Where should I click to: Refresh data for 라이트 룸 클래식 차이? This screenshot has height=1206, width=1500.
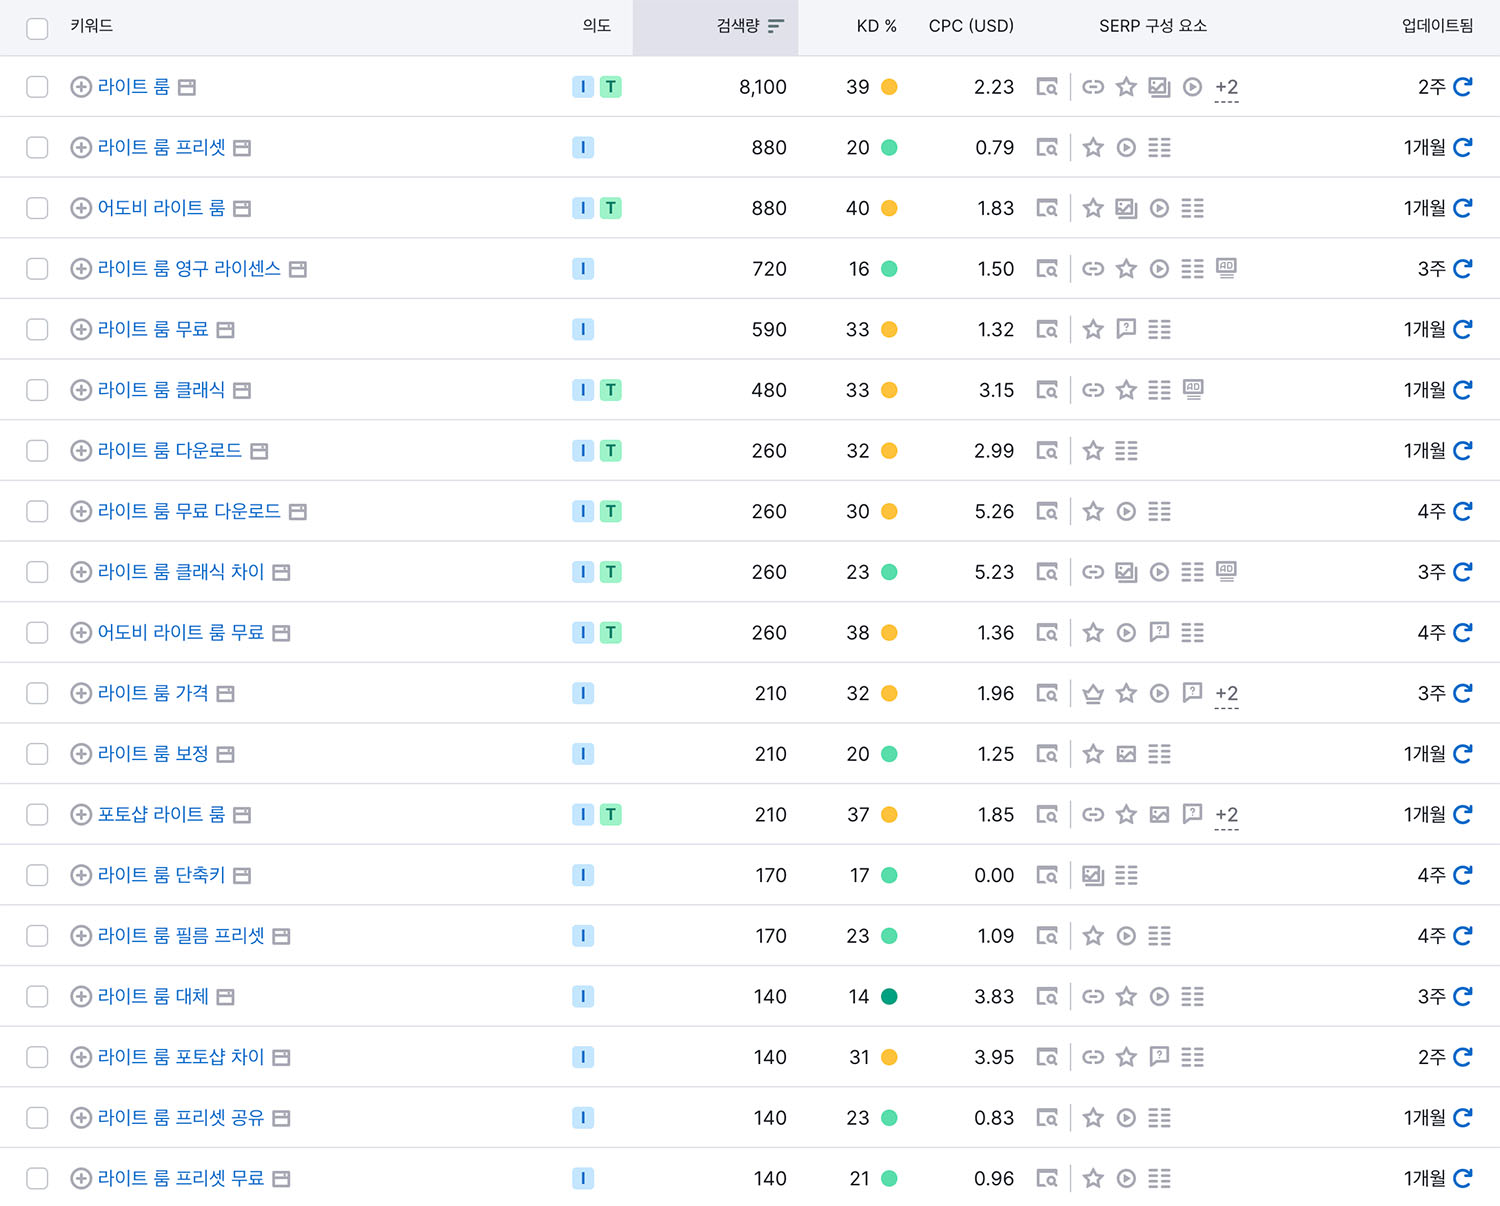point(1462,572)
